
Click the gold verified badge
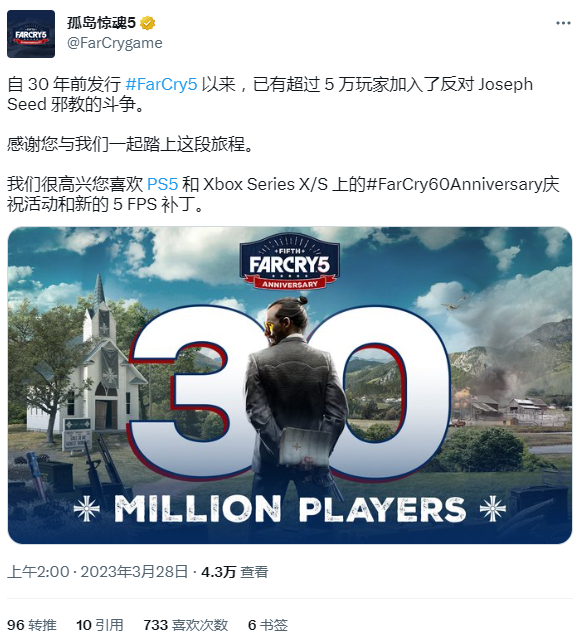click(148, 23)
